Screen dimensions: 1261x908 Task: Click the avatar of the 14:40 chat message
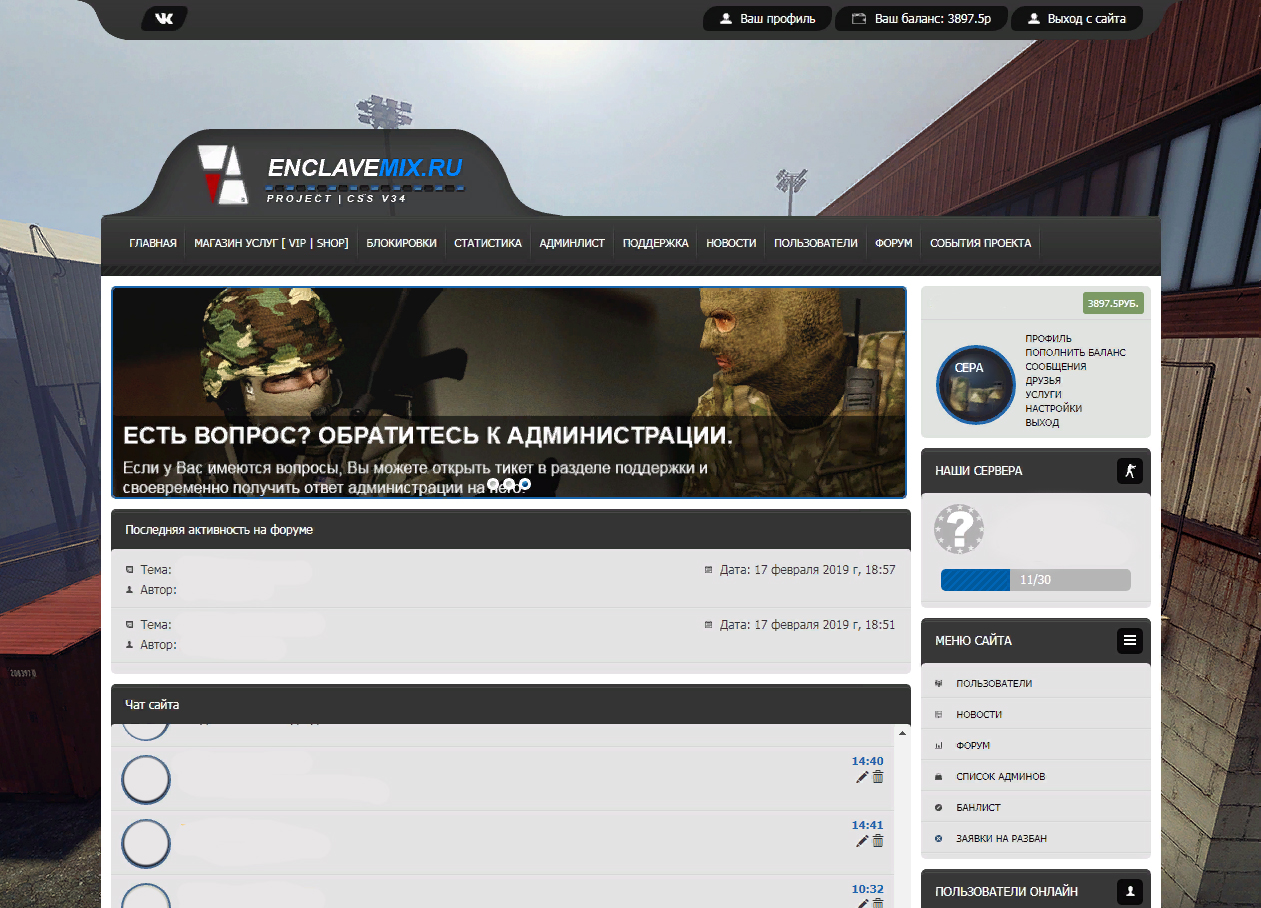pyautogui.click(x=146, y=780)
